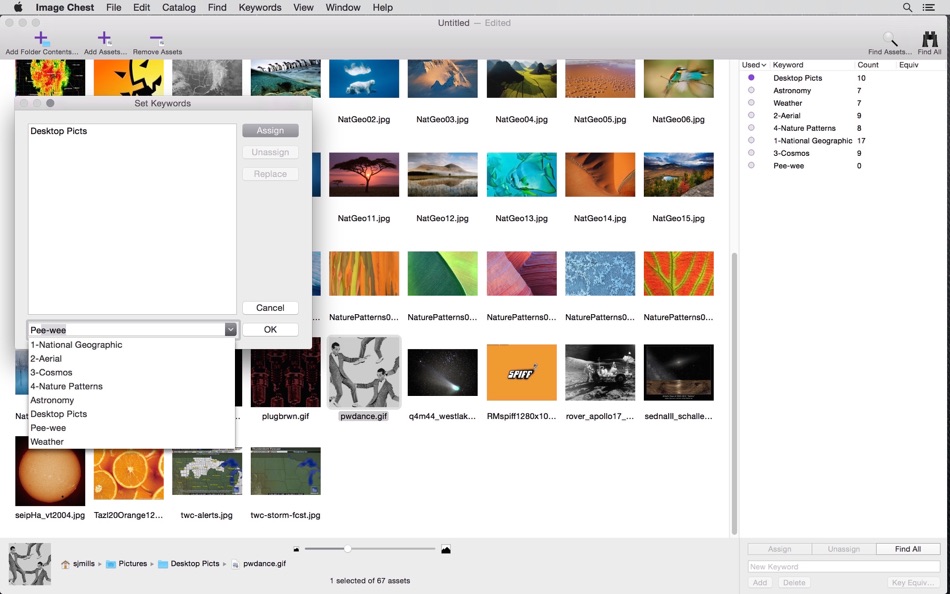950x594 pixels.
Task: Click the small image icon left of the zoom slider
Action: [x=295, y=548]
